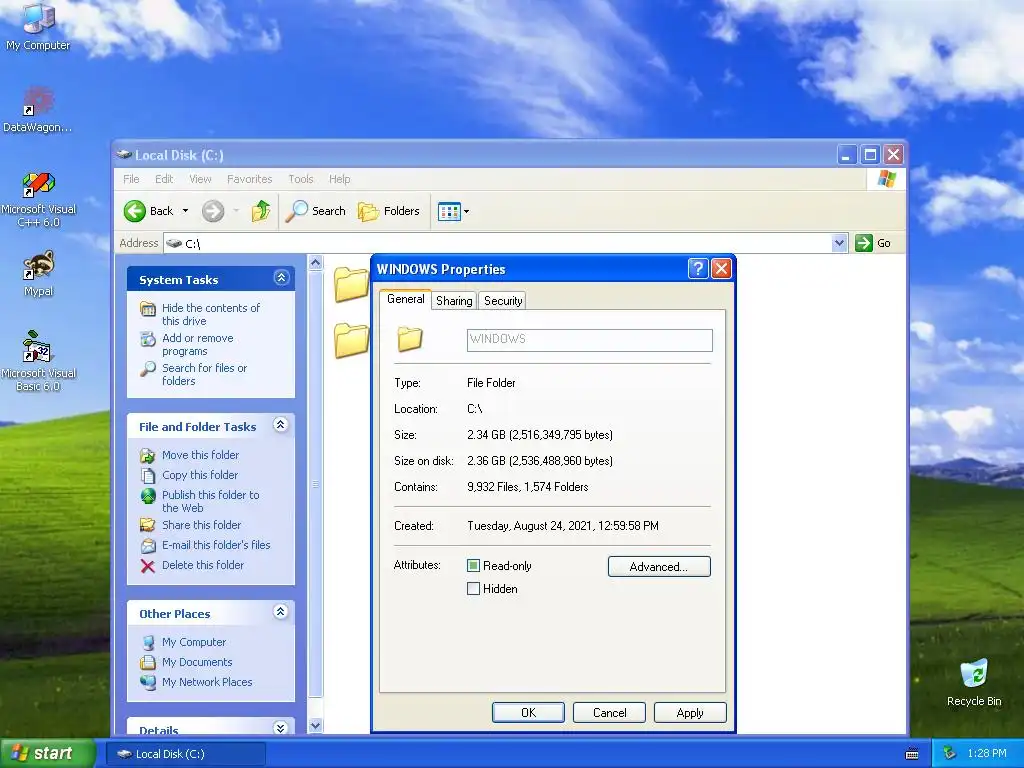The width and height of the screenshot is (1024, 768).
Task: Enable the Hidden attribute checkbox
Action: 473,588
